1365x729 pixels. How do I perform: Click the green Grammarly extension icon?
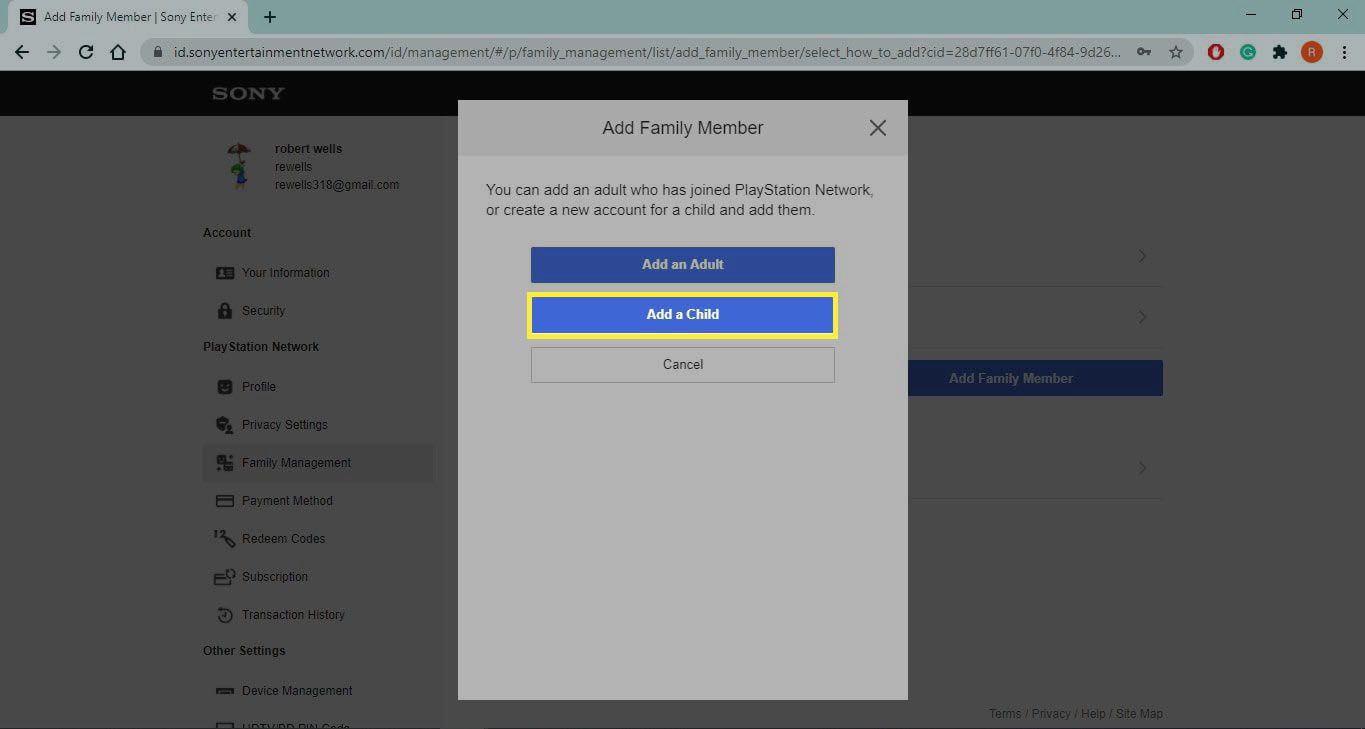tap(1248, 52)
